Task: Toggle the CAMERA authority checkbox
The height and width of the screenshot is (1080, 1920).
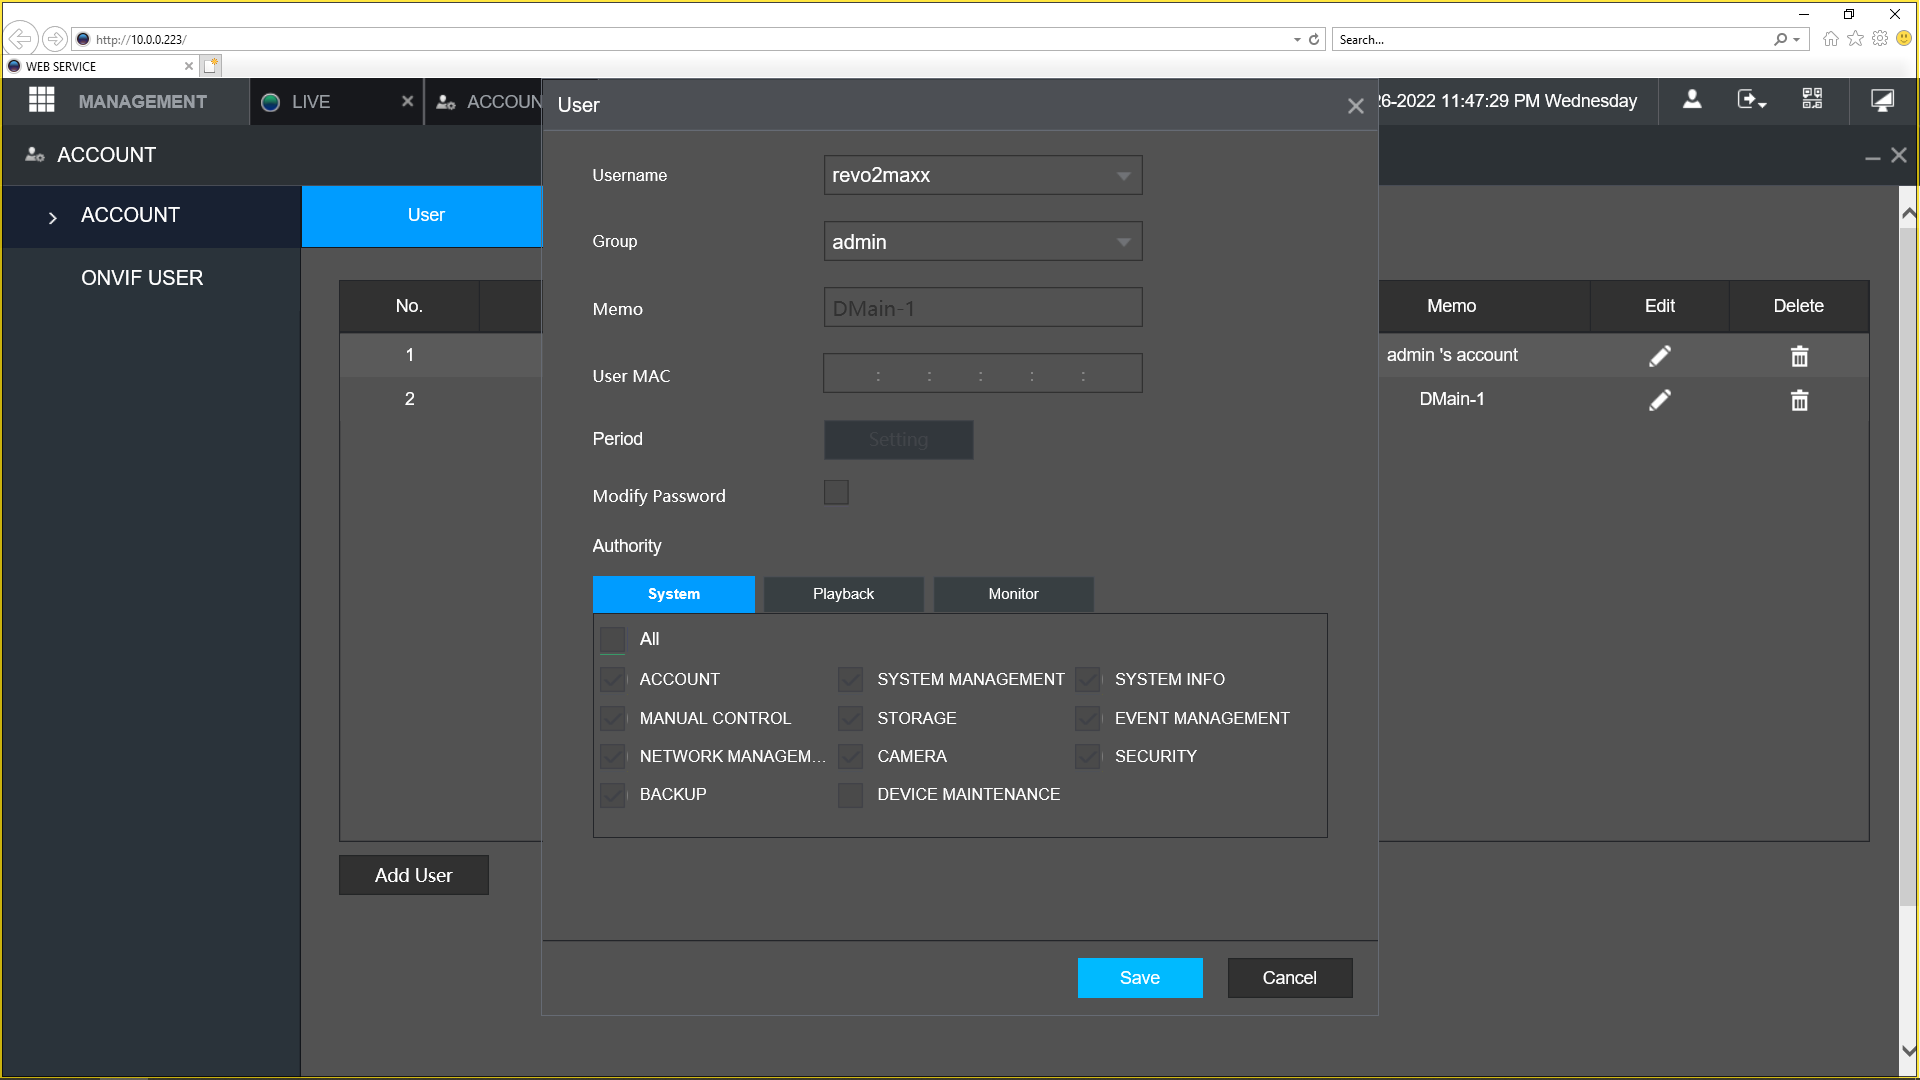Action: click(850, 757)
